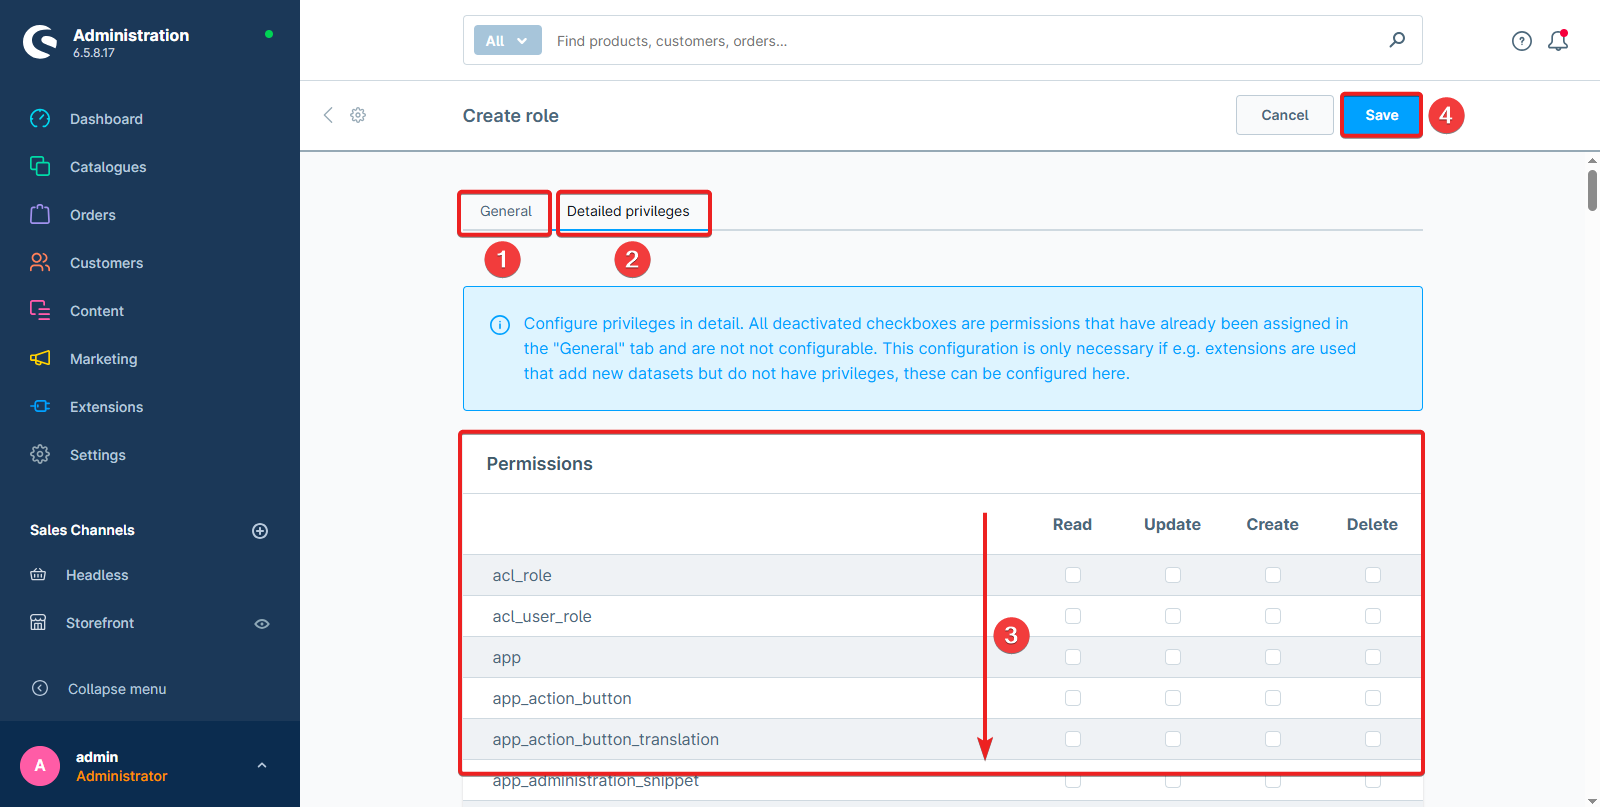
Task: Open the notifications bell icon
Action: 1557,41
